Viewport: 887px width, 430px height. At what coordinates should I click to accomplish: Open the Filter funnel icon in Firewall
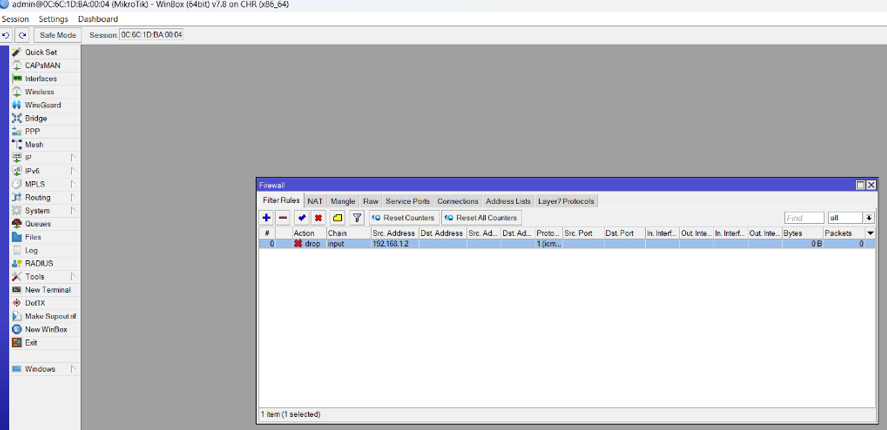tap(356, 218)
